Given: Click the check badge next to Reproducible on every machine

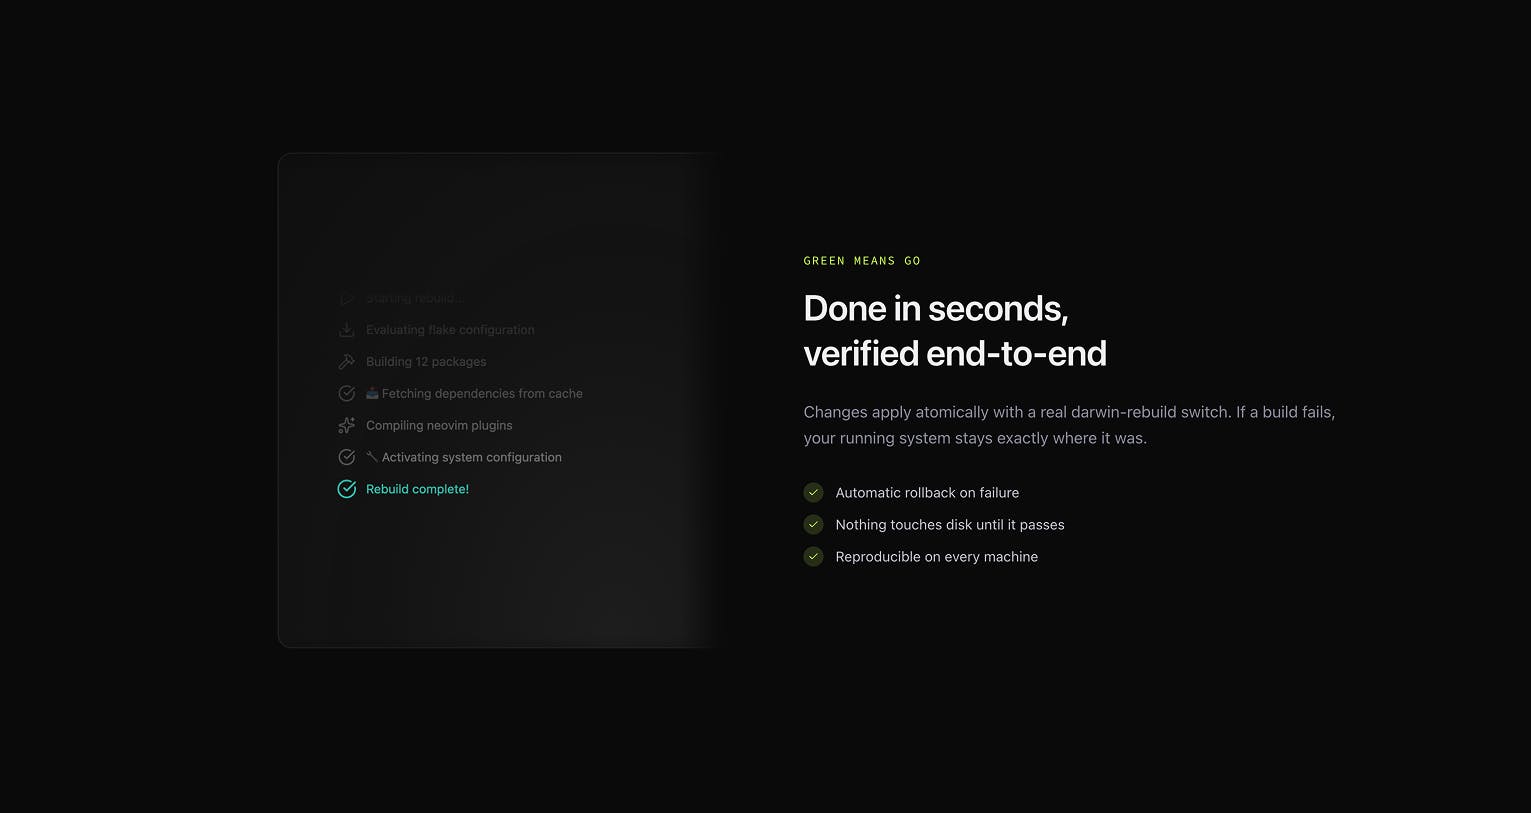Looking at the screenshot, I should [813, 557].
